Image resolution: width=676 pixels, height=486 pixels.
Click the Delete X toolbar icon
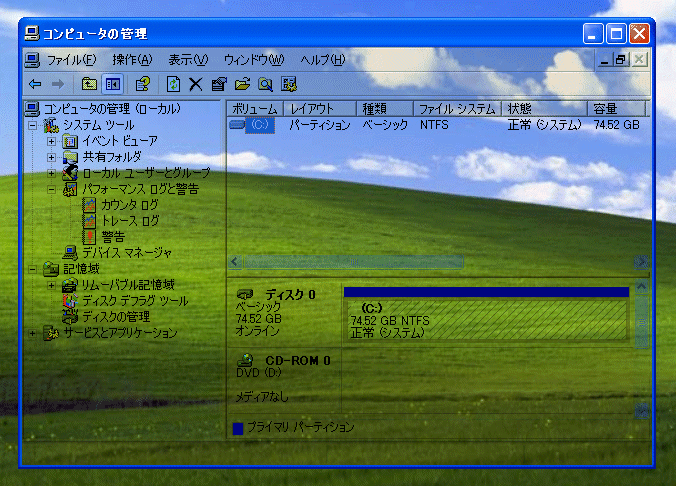pos(196,84)
